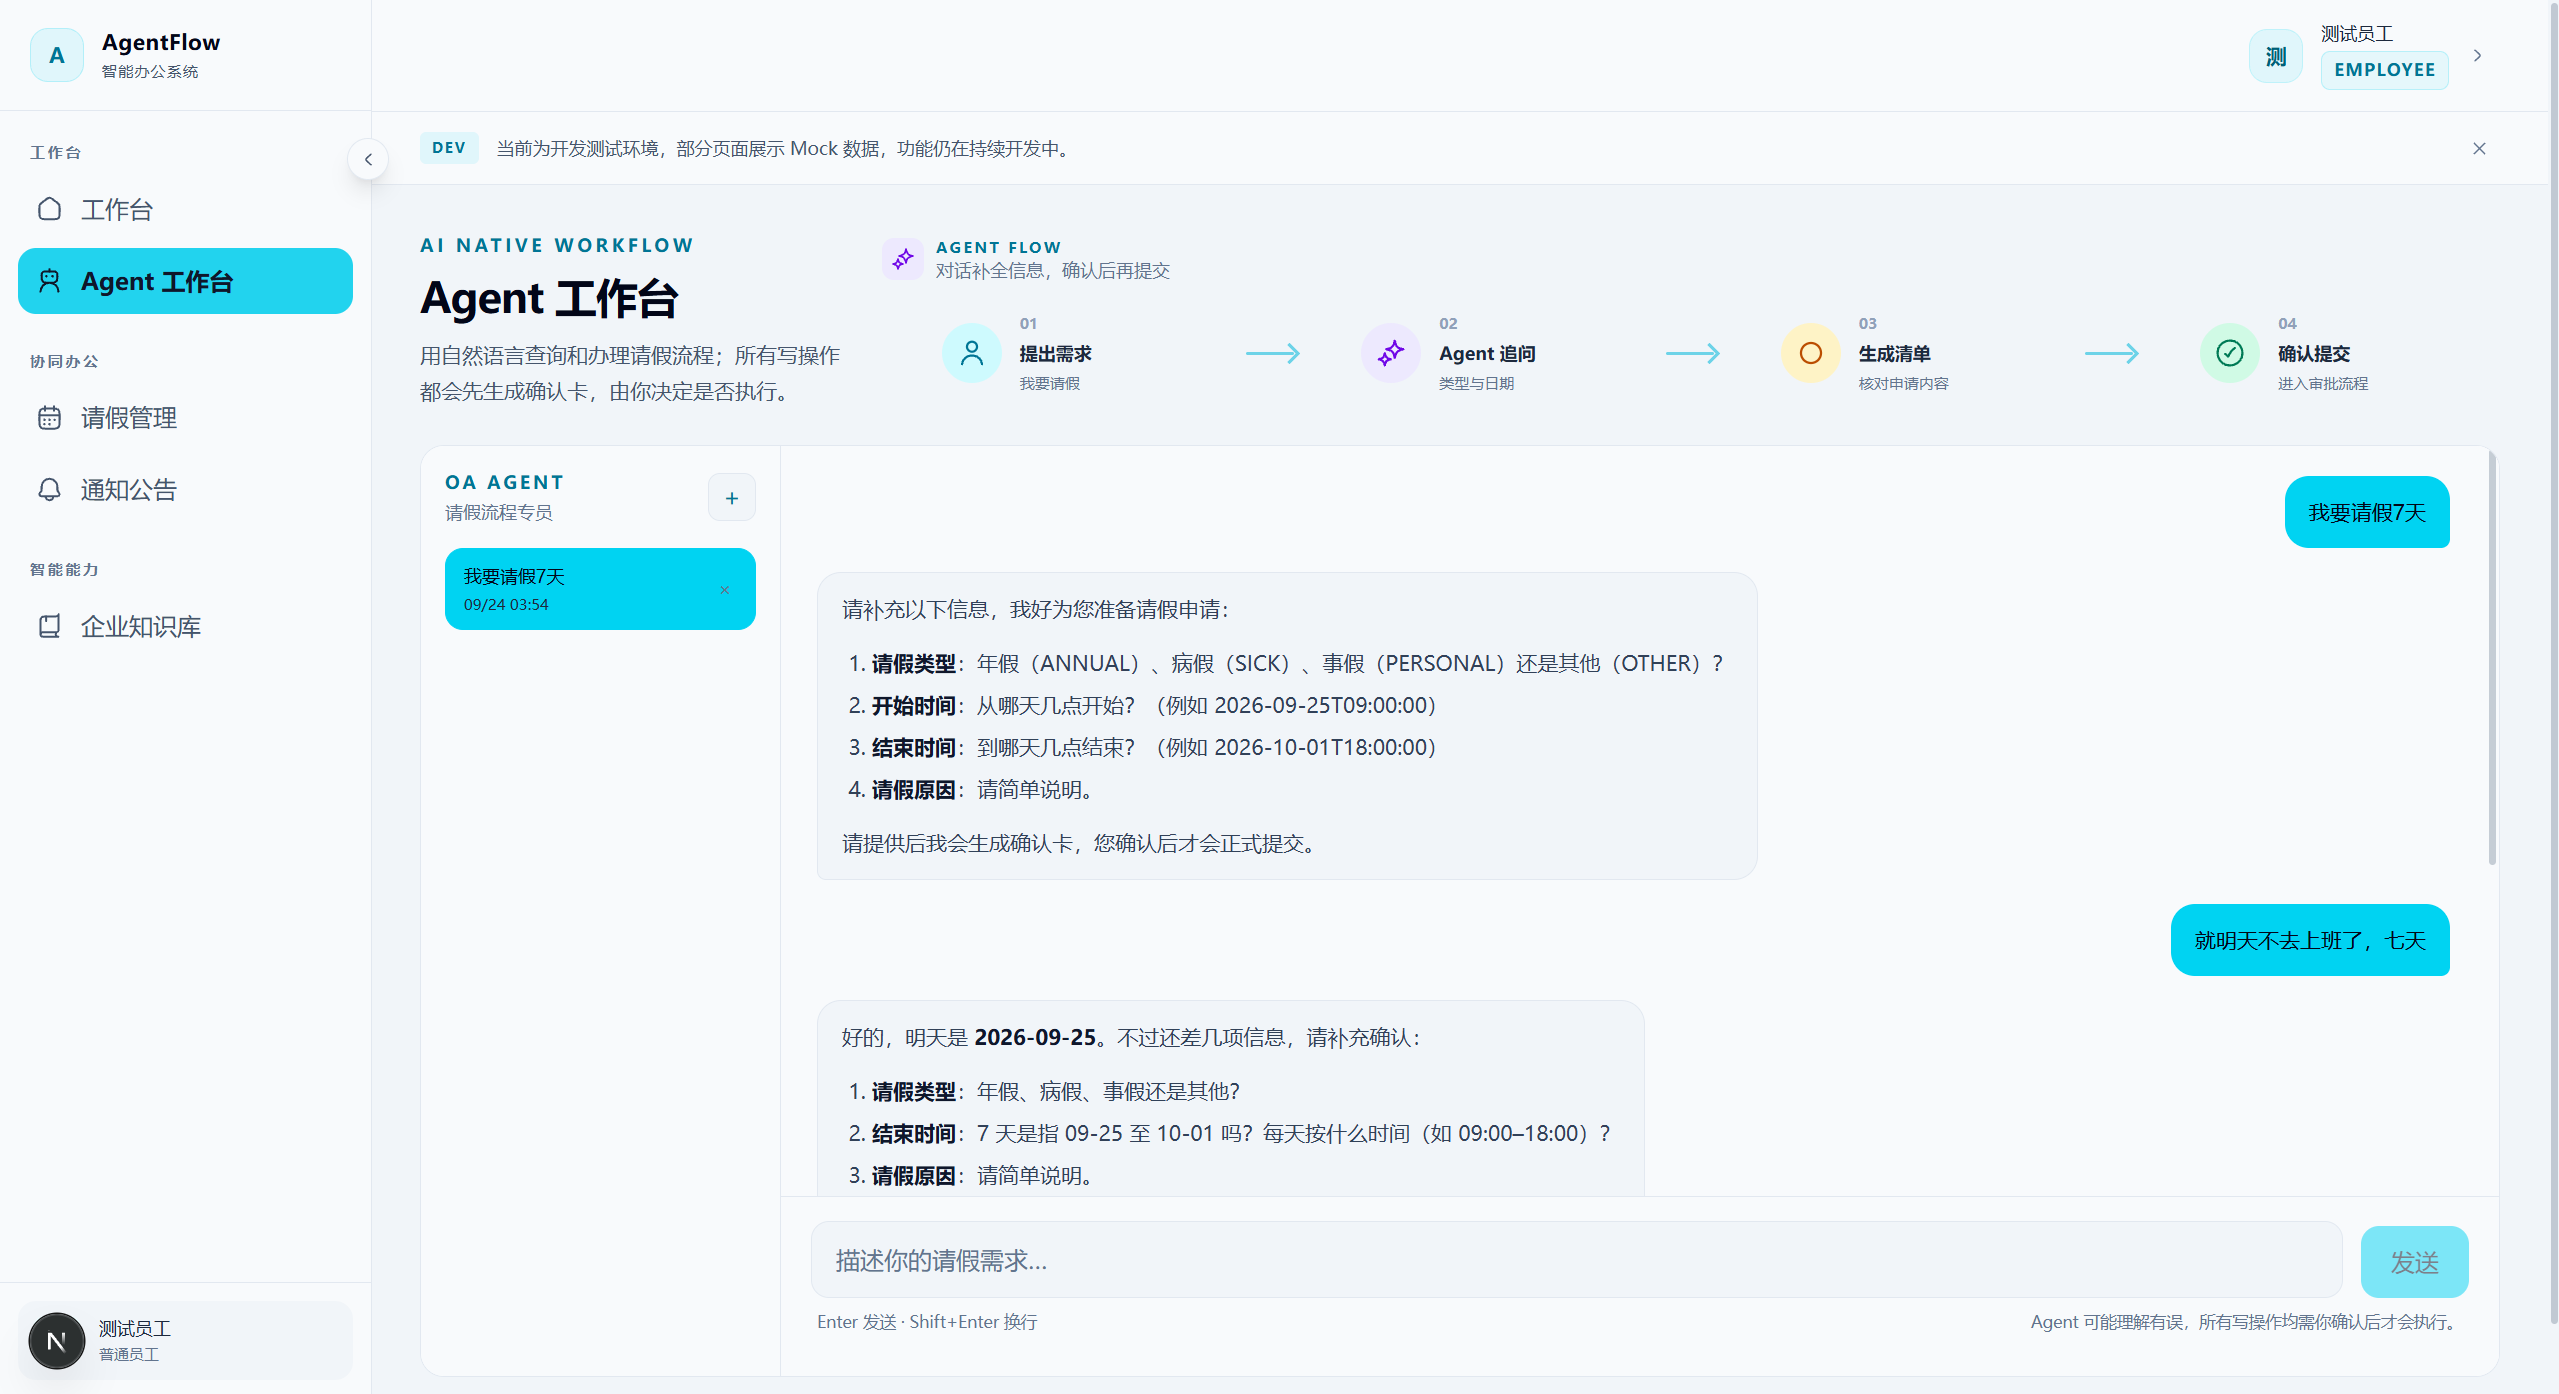Click the 测 avatar in the header
The image size is (2559, 1394).
(x=2275, y=56)
